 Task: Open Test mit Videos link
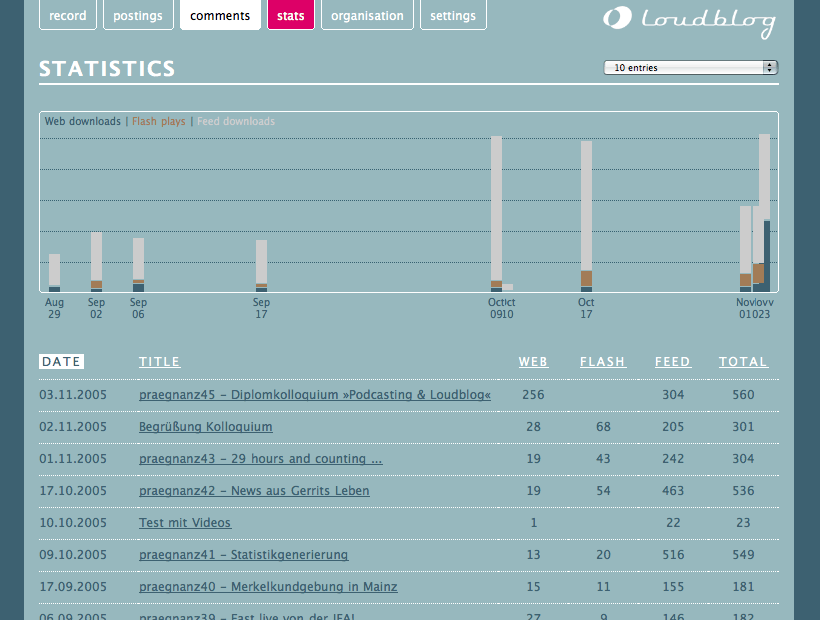pos(185,523)
